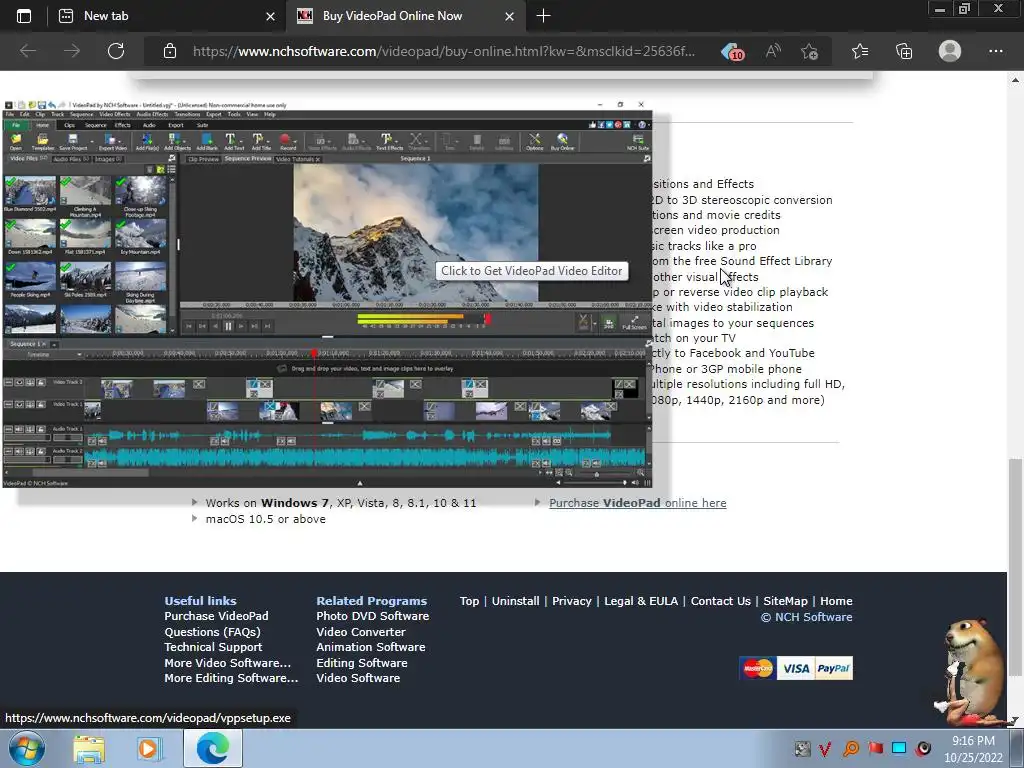This screenshot has width=1024, height=768.
Task: Click the 'Useful links' footer heading
Action: 200,601
